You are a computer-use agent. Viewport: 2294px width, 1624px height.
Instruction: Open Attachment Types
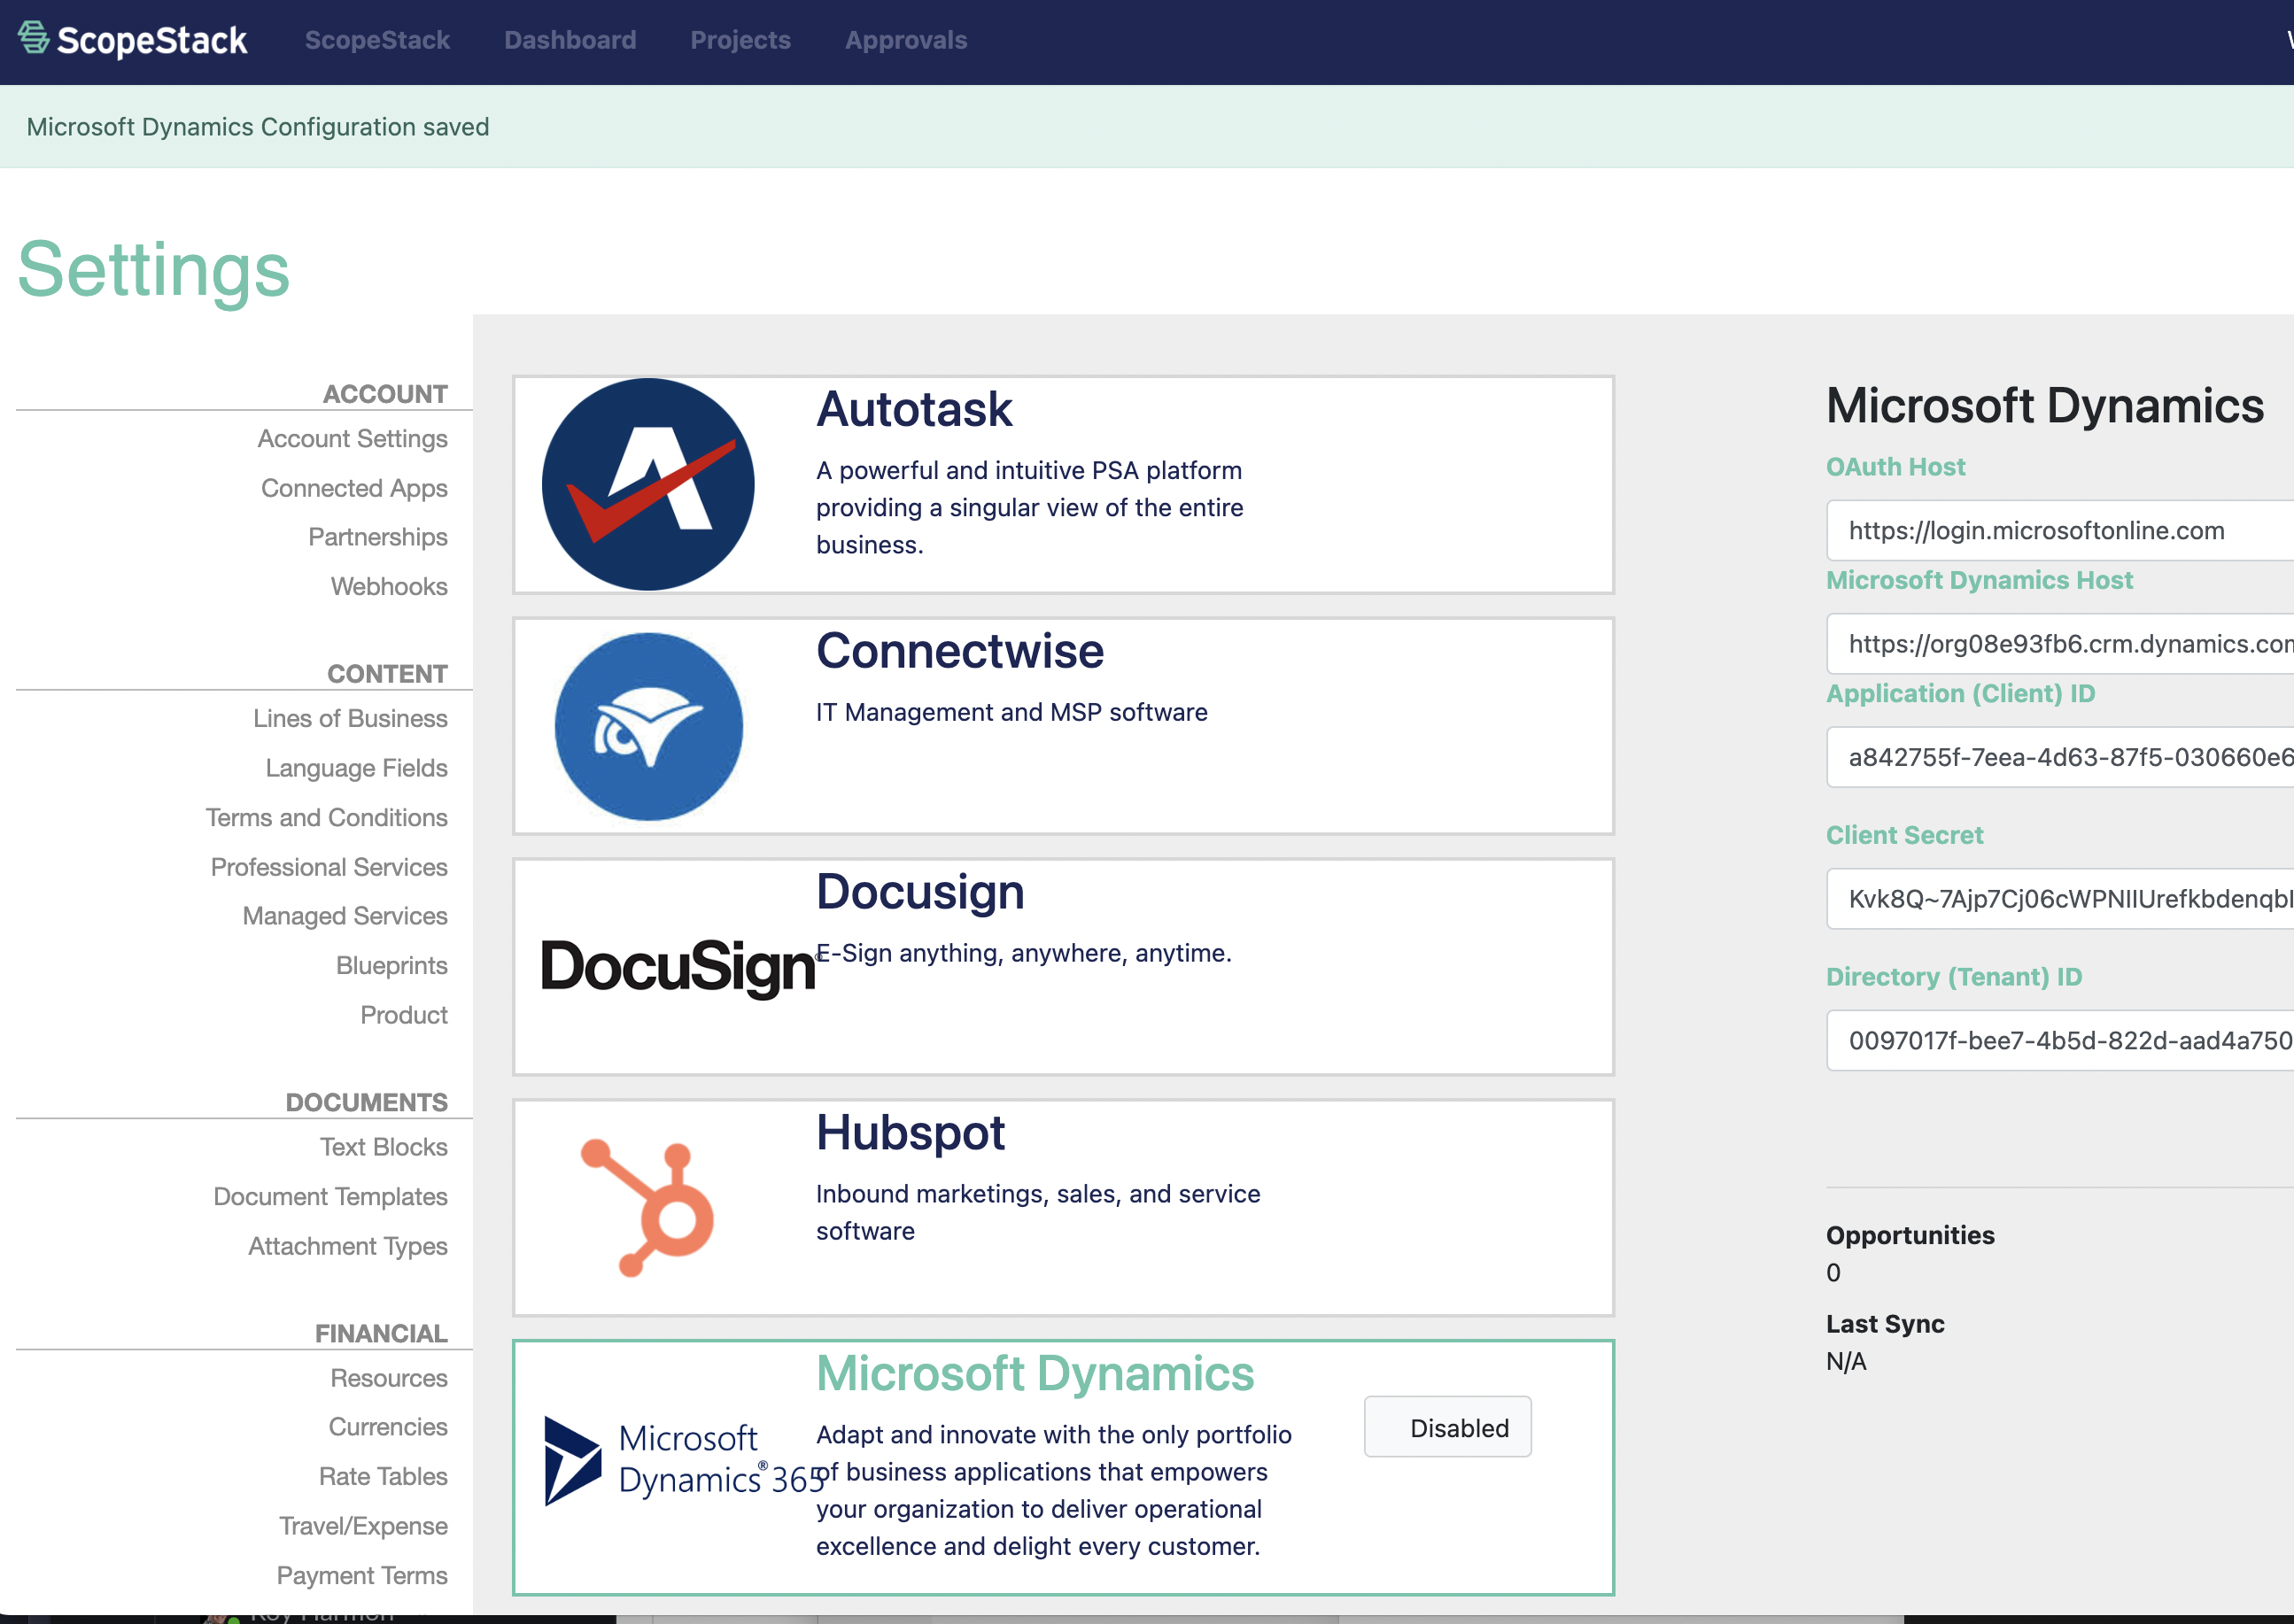tap(348, 1246)
